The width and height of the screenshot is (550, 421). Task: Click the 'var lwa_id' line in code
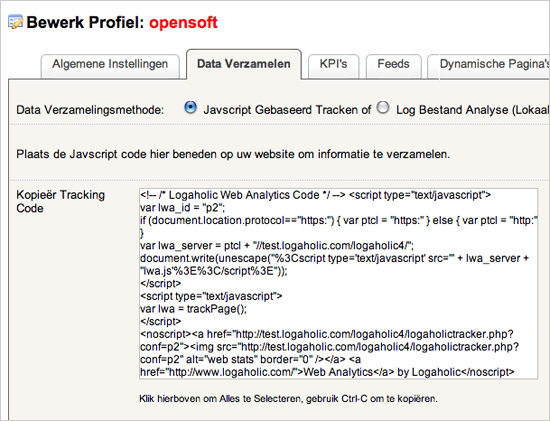coord(182,208)
